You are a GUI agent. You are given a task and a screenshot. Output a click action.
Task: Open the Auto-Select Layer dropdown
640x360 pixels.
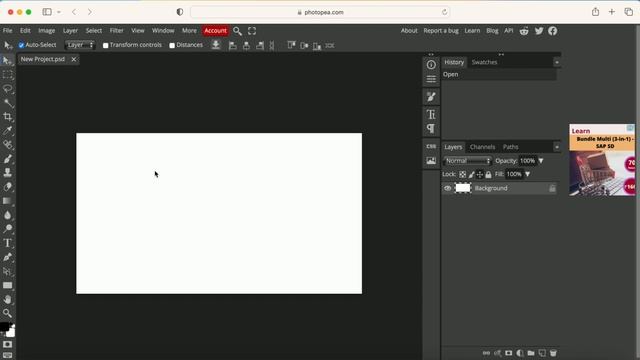[80, 45]
